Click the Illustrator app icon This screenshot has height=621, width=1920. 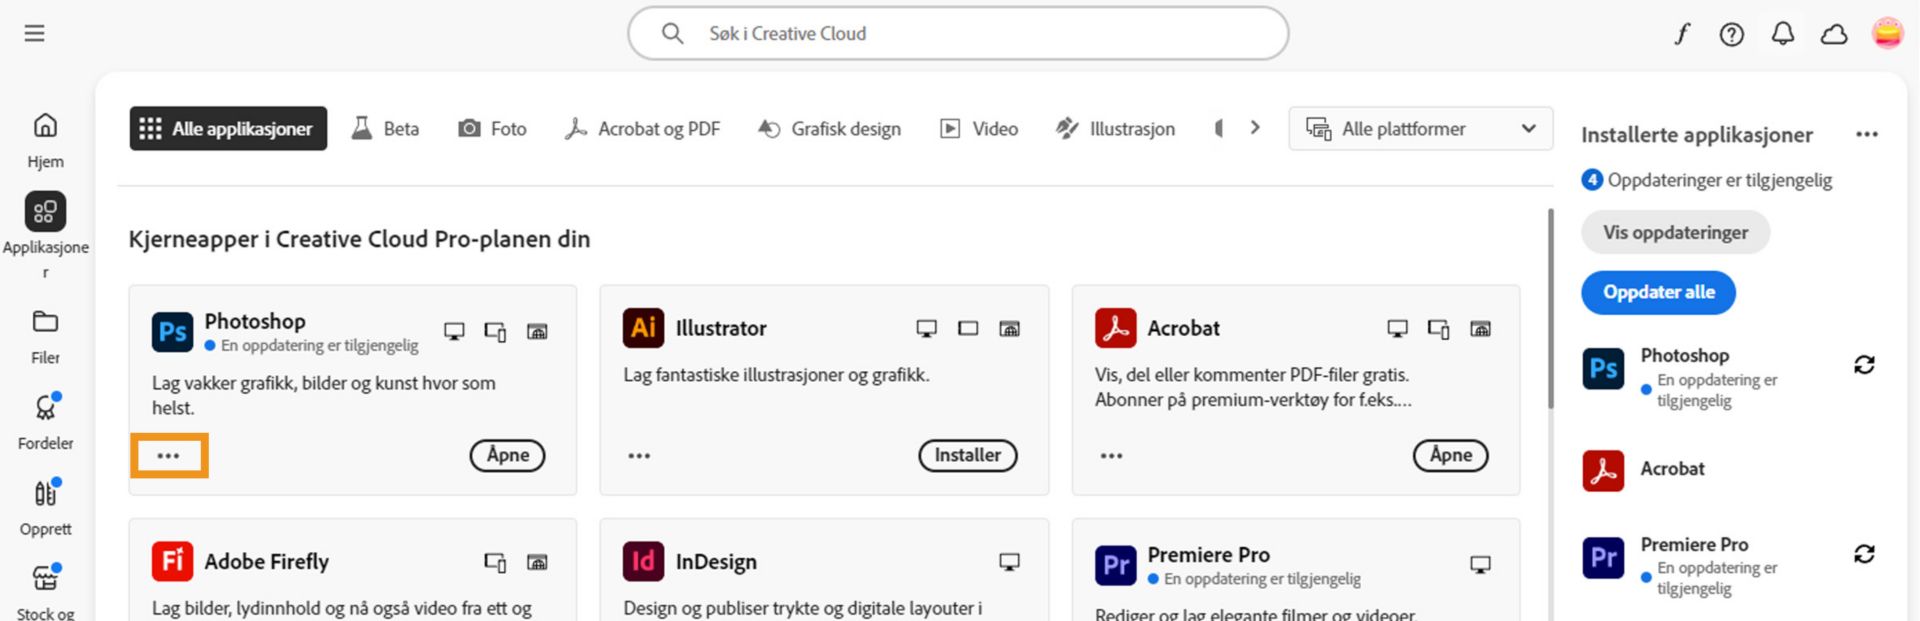(643, 328)
